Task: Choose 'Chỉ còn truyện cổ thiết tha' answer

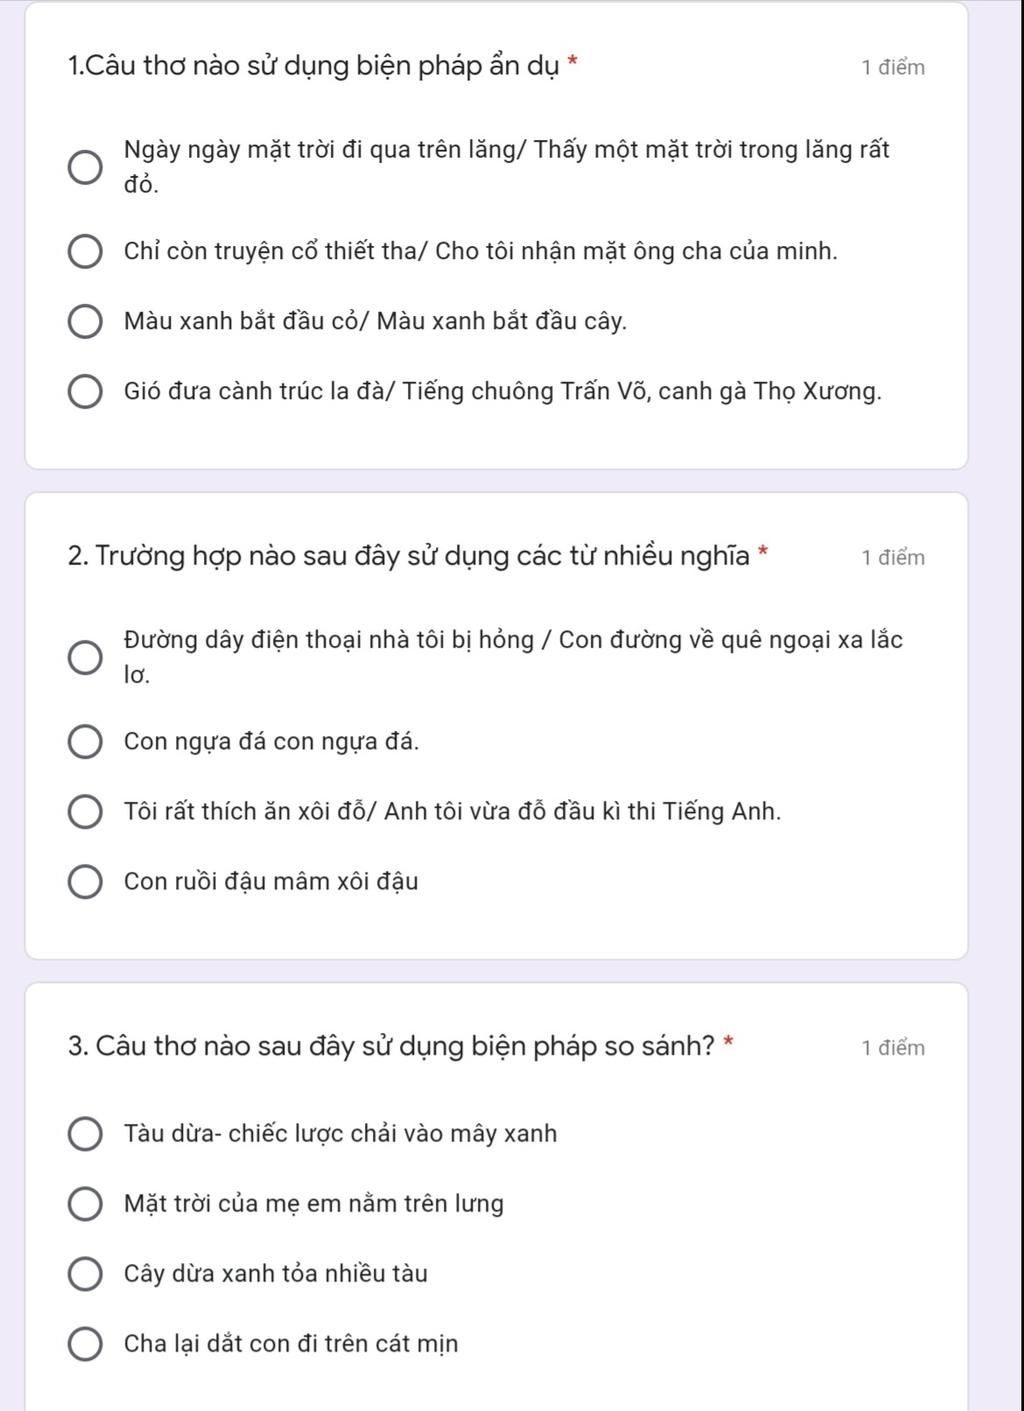Action: pyautogui.click(x=84, y=252)
